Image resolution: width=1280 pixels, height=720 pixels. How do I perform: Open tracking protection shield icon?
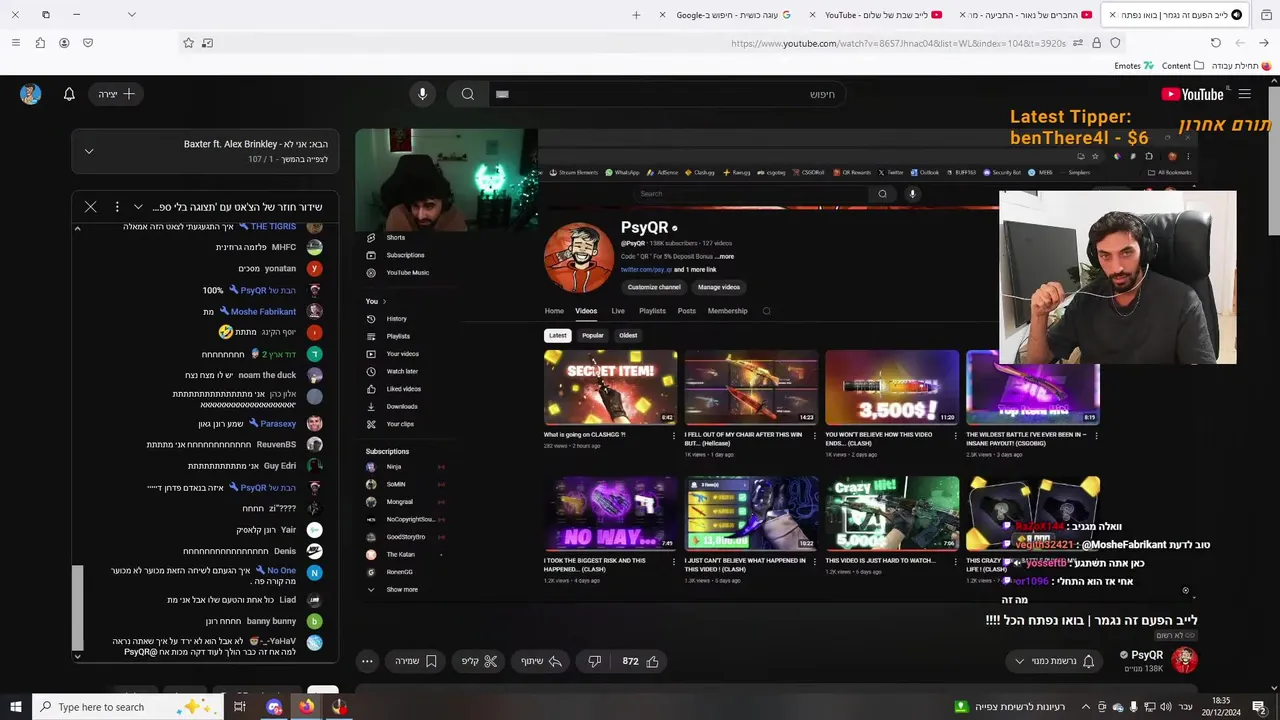click(1116, 43)
